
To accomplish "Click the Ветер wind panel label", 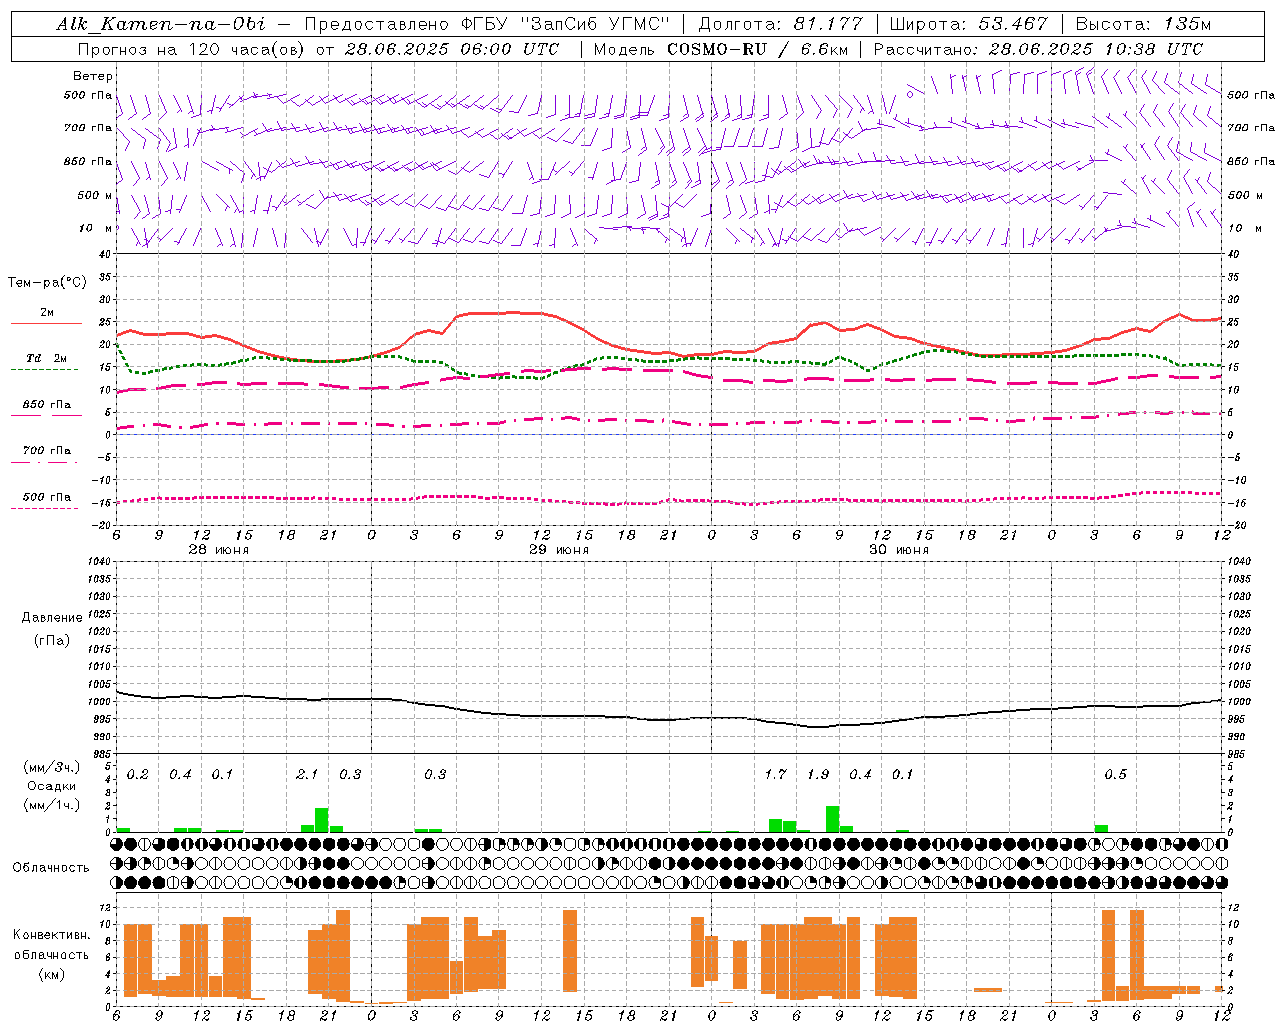I will [93, 76].
